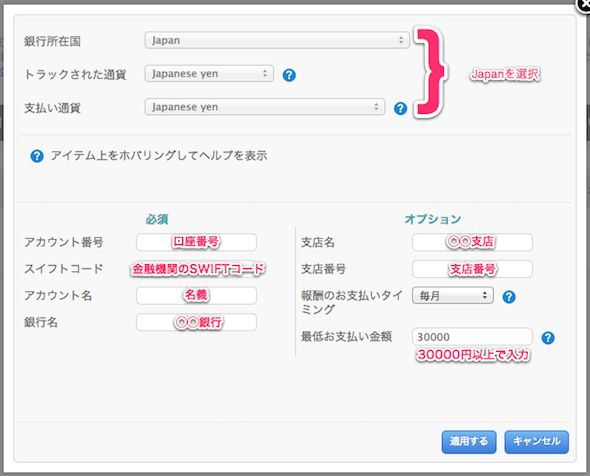Click the 必須 section heading

[x=157, y=219]
